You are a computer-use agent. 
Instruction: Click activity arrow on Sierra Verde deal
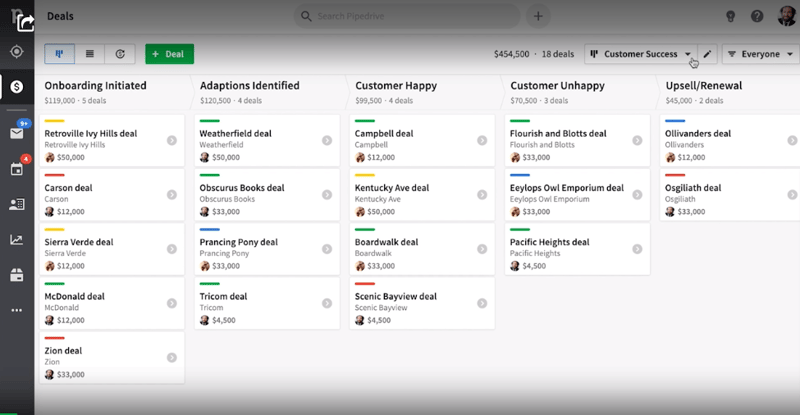(172, 249)
